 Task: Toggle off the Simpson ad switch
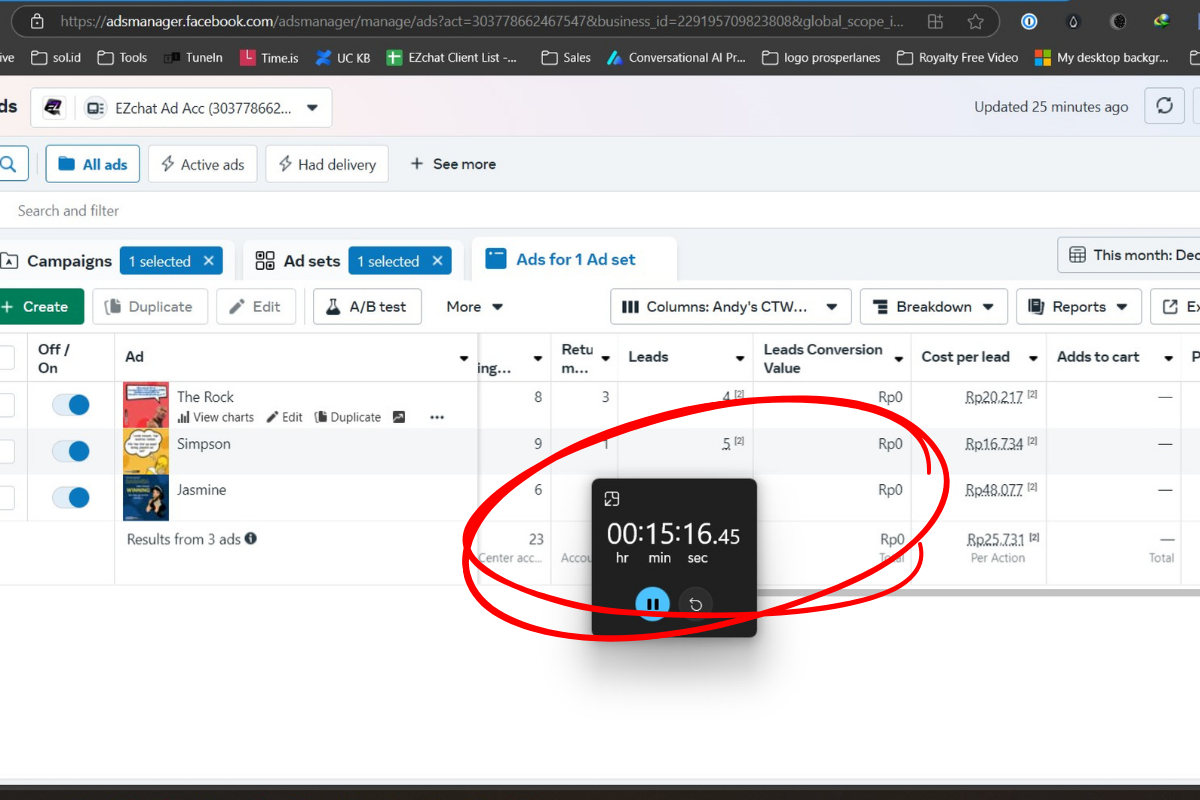point(71,451)
